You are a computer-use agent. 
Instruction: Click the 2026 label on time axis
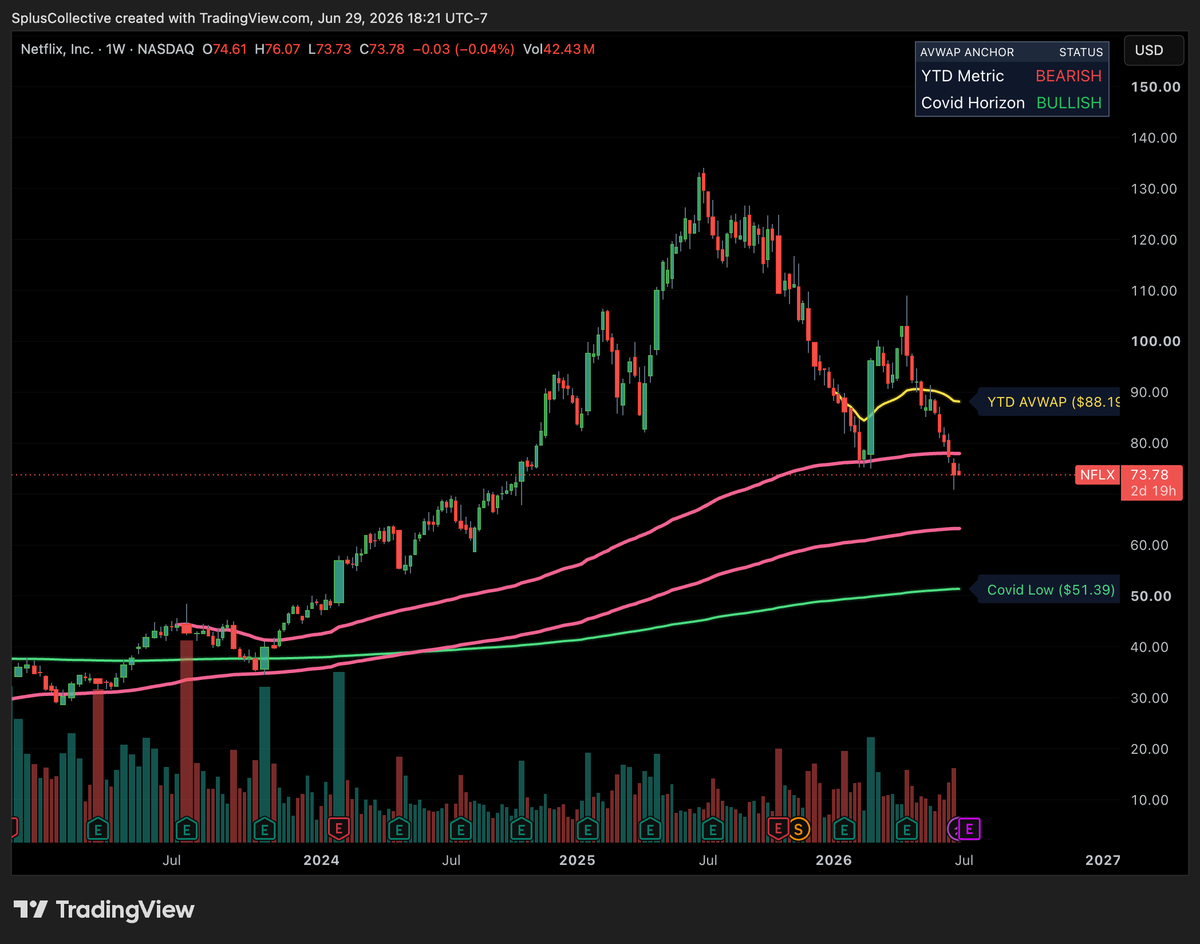pyautogui.click(x=833, y=860)
